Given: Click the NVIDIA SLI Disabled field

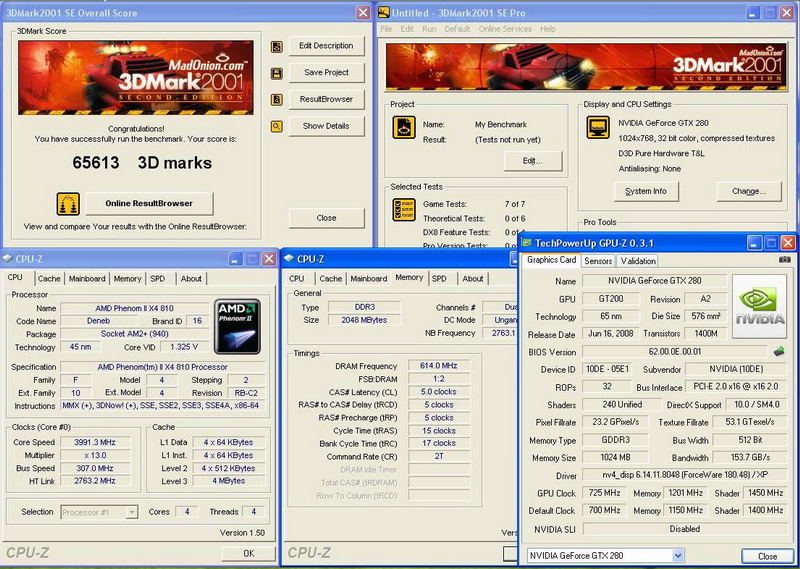Looking at the screenshot, I should pyautogui.click(x=685, y=529).
